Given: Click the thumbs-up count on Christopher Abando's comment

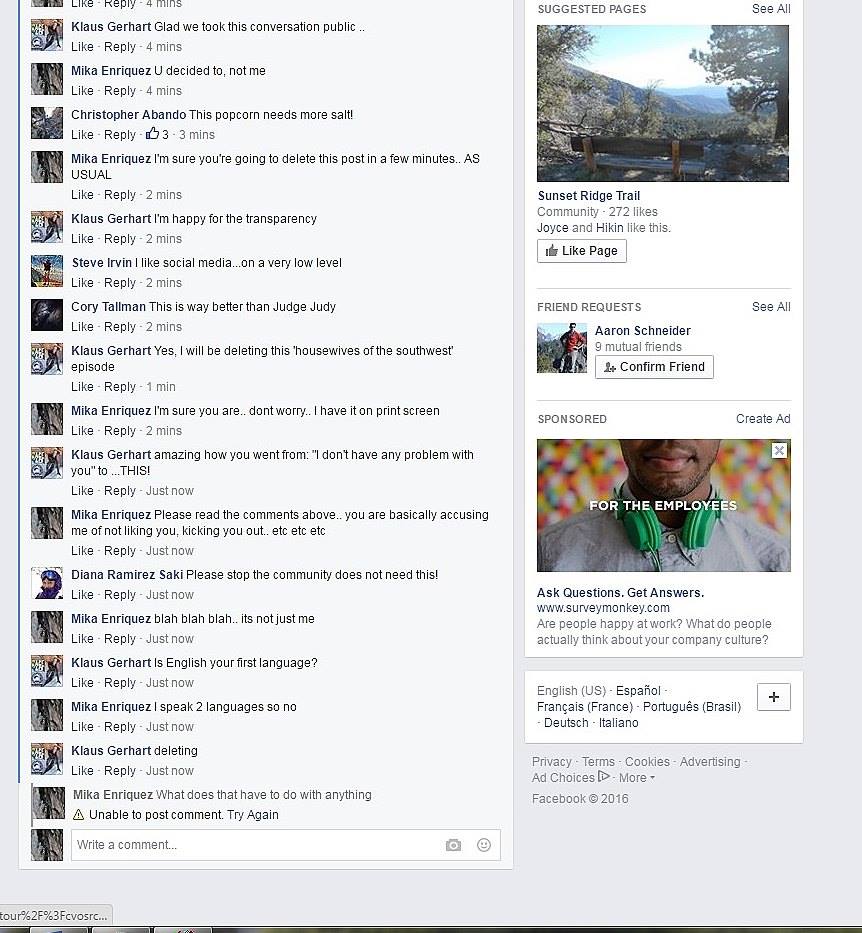Looking at the screenshot, I should [x=158, y=134].
